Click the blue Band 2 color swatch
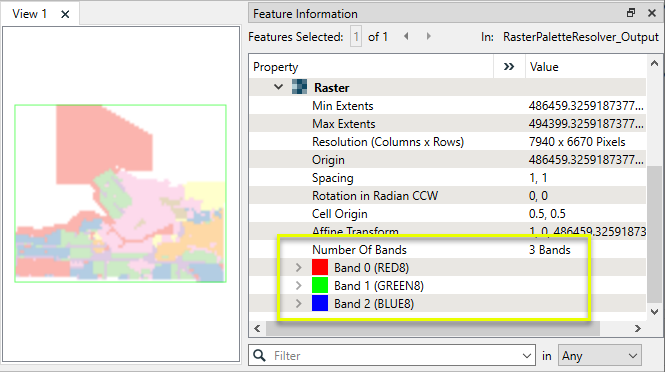Image resolution: width=665 pixels, height=372 pixels. click(x=320, y=304)
